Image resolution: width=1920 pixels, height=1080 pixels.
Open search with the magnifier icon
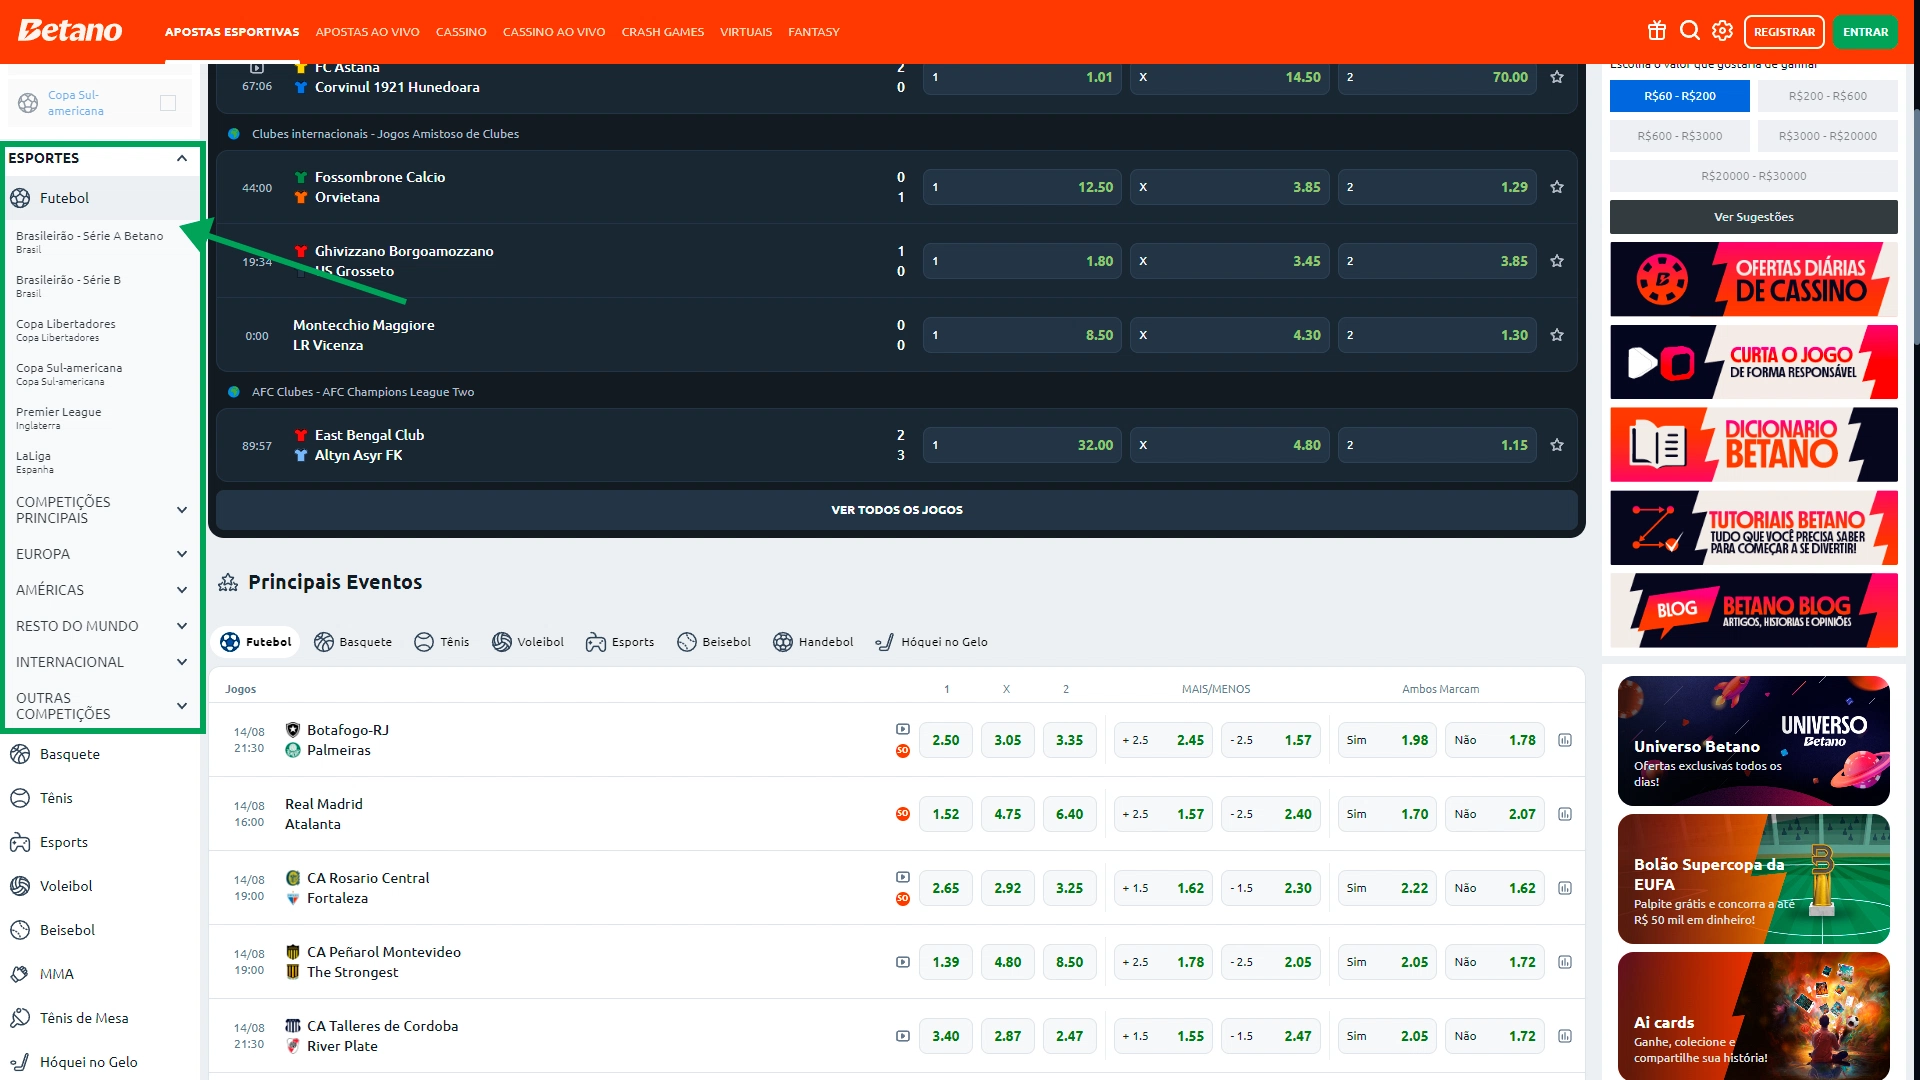pos(1690,31)
